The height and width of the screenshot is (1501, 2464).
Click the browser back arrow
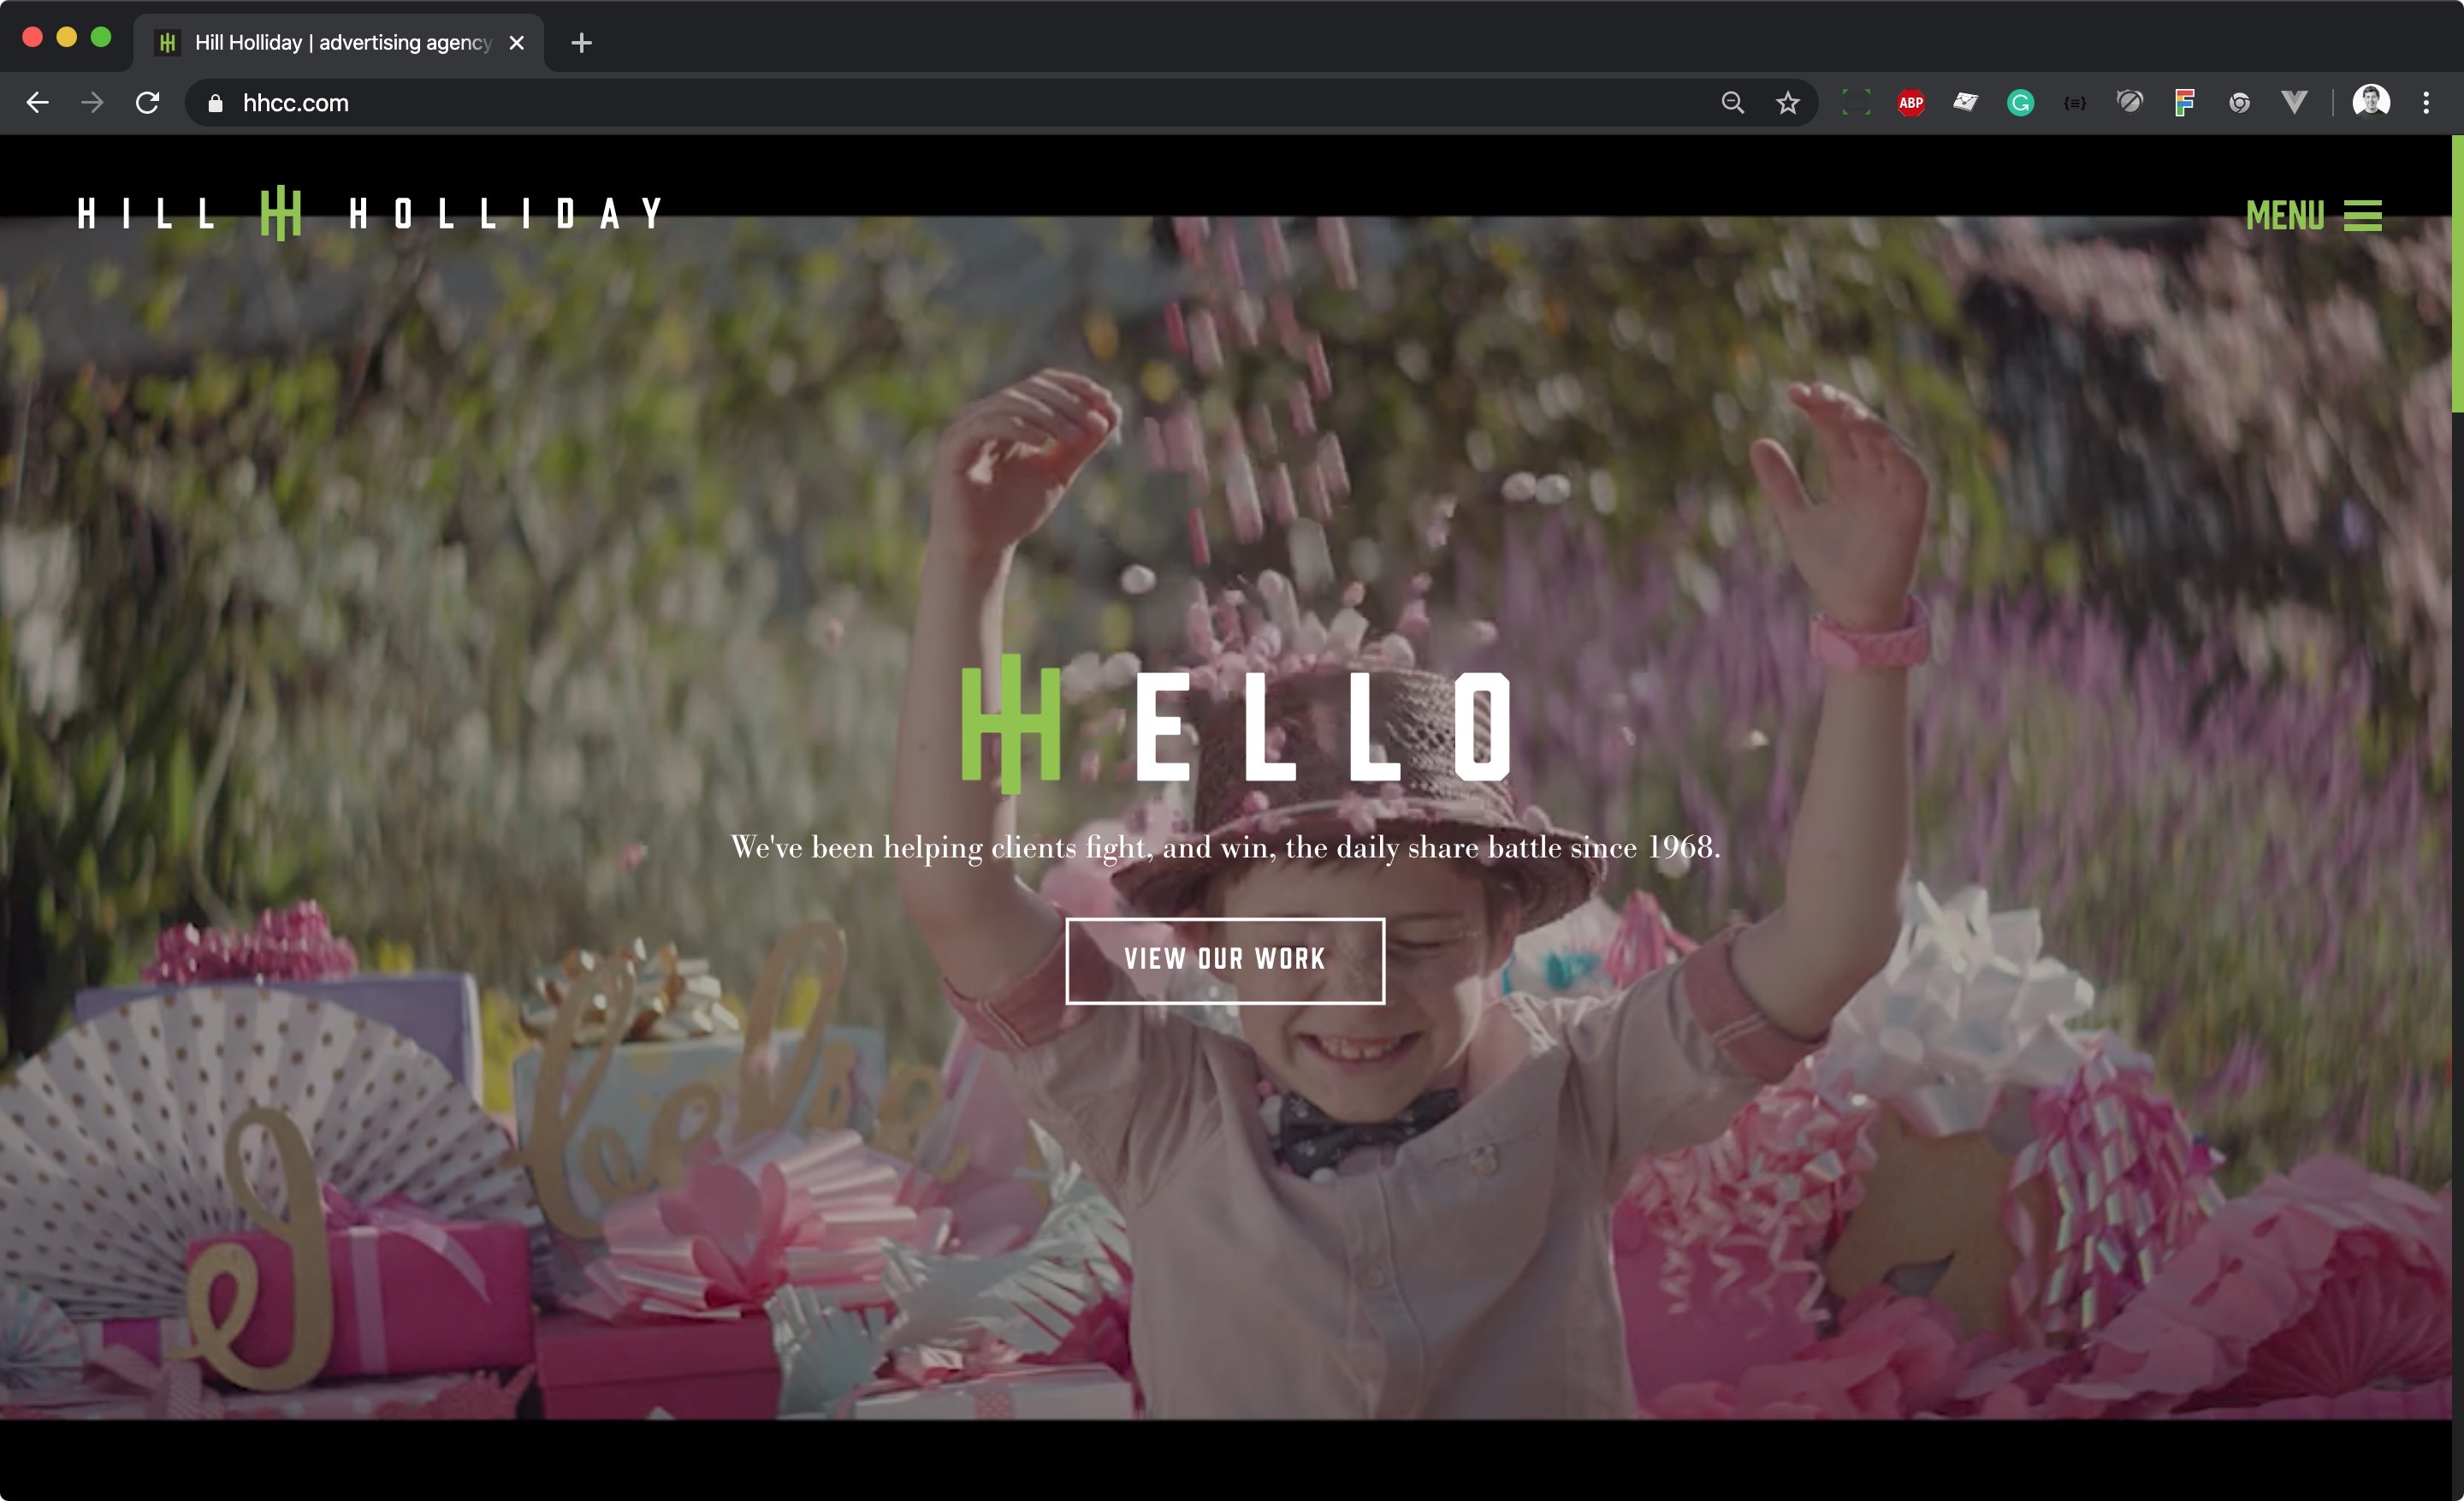pos(37,102)
